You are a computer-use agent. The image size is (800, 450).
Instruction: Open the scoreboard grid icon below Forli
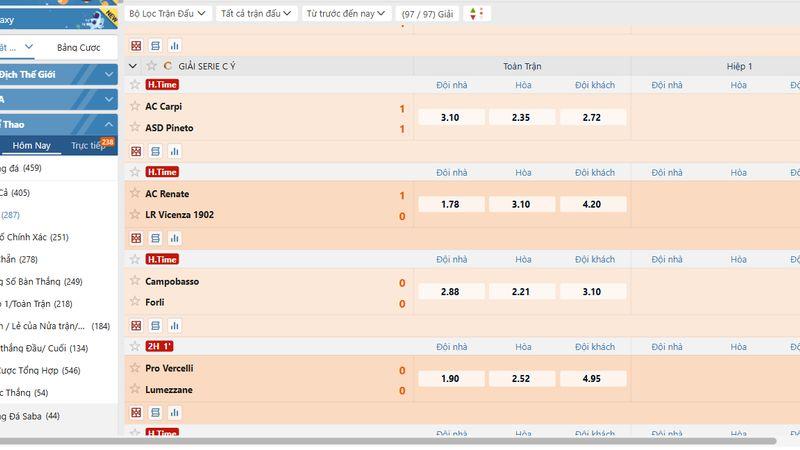tap(136, 325)
